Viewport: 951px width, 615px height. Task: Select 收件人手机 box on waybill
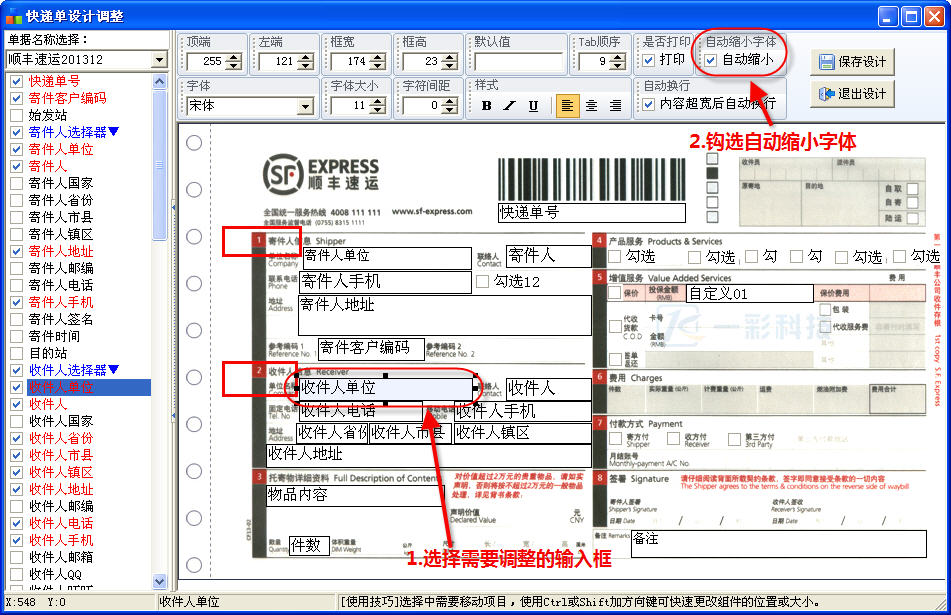(523, 411)
